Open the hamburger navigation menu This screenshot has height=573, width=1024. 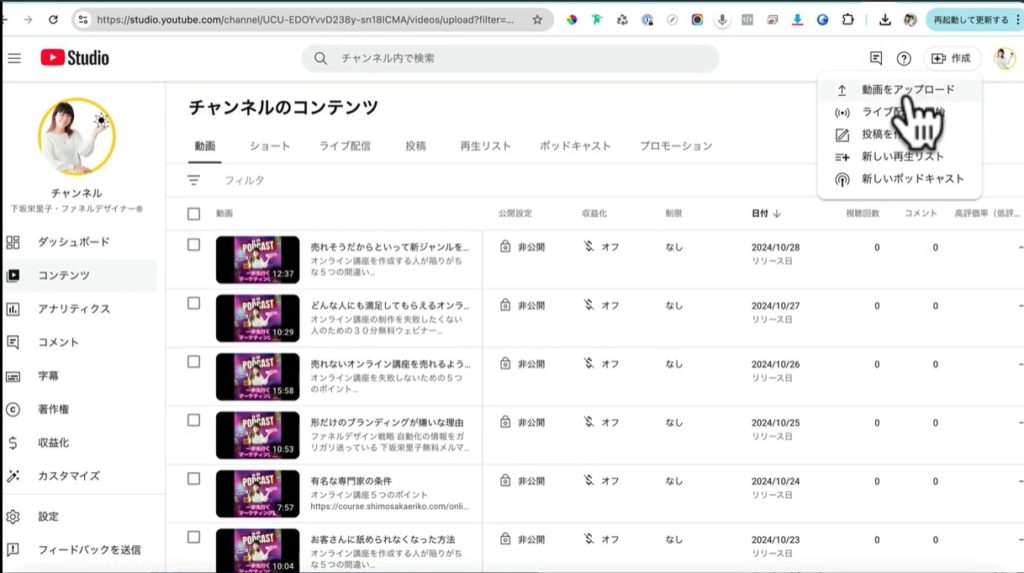pyautogui.click(x=14, y=58)
